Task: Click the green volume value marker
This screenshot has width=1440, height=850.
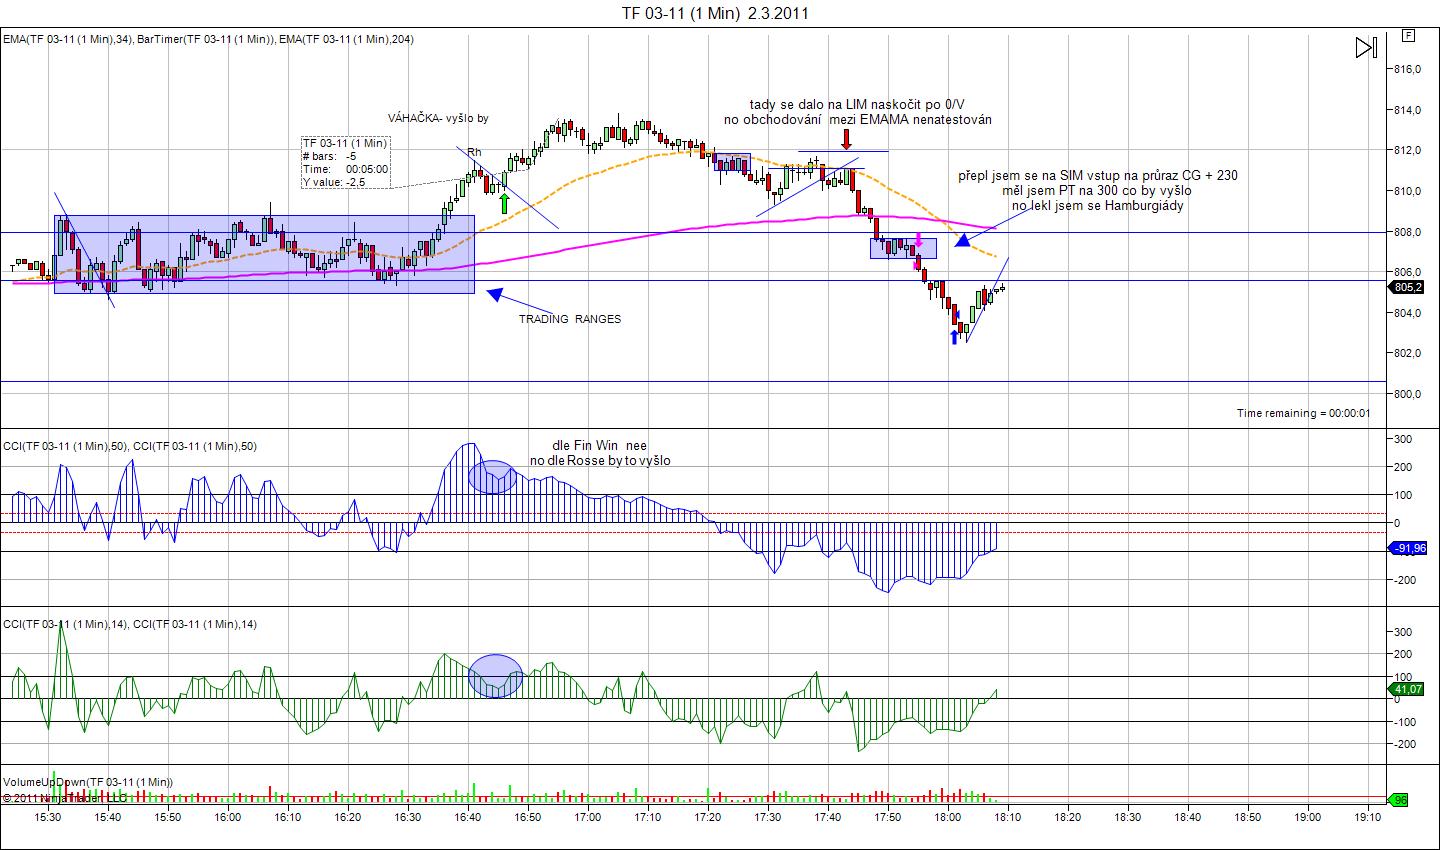Action: (1400, 799)
